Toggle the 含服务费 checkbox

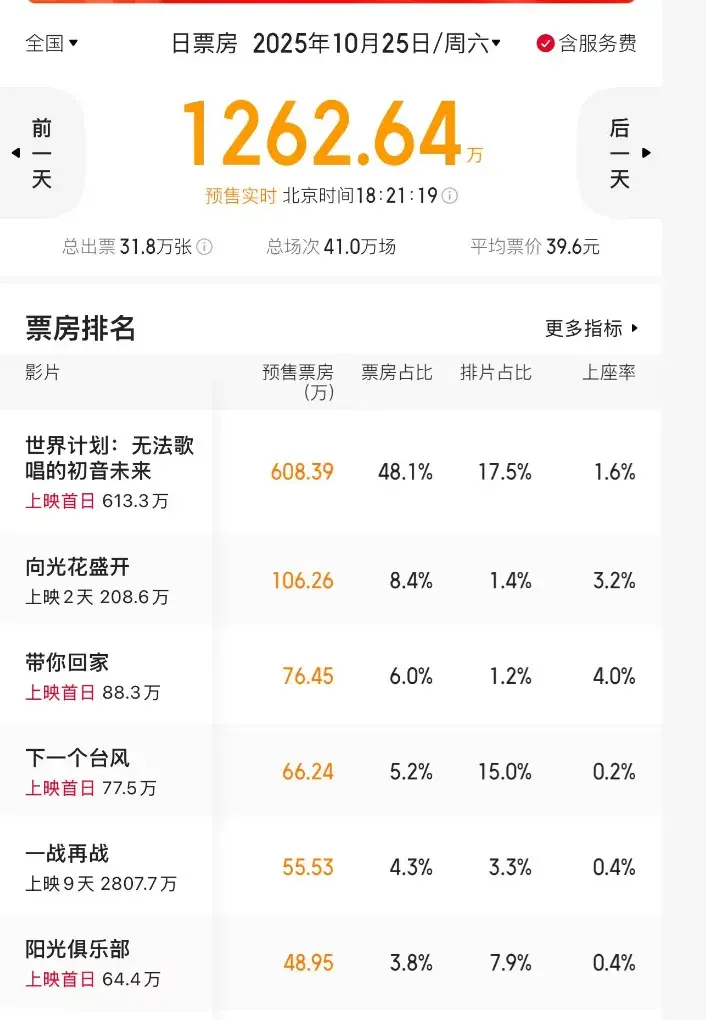(587, 43)
